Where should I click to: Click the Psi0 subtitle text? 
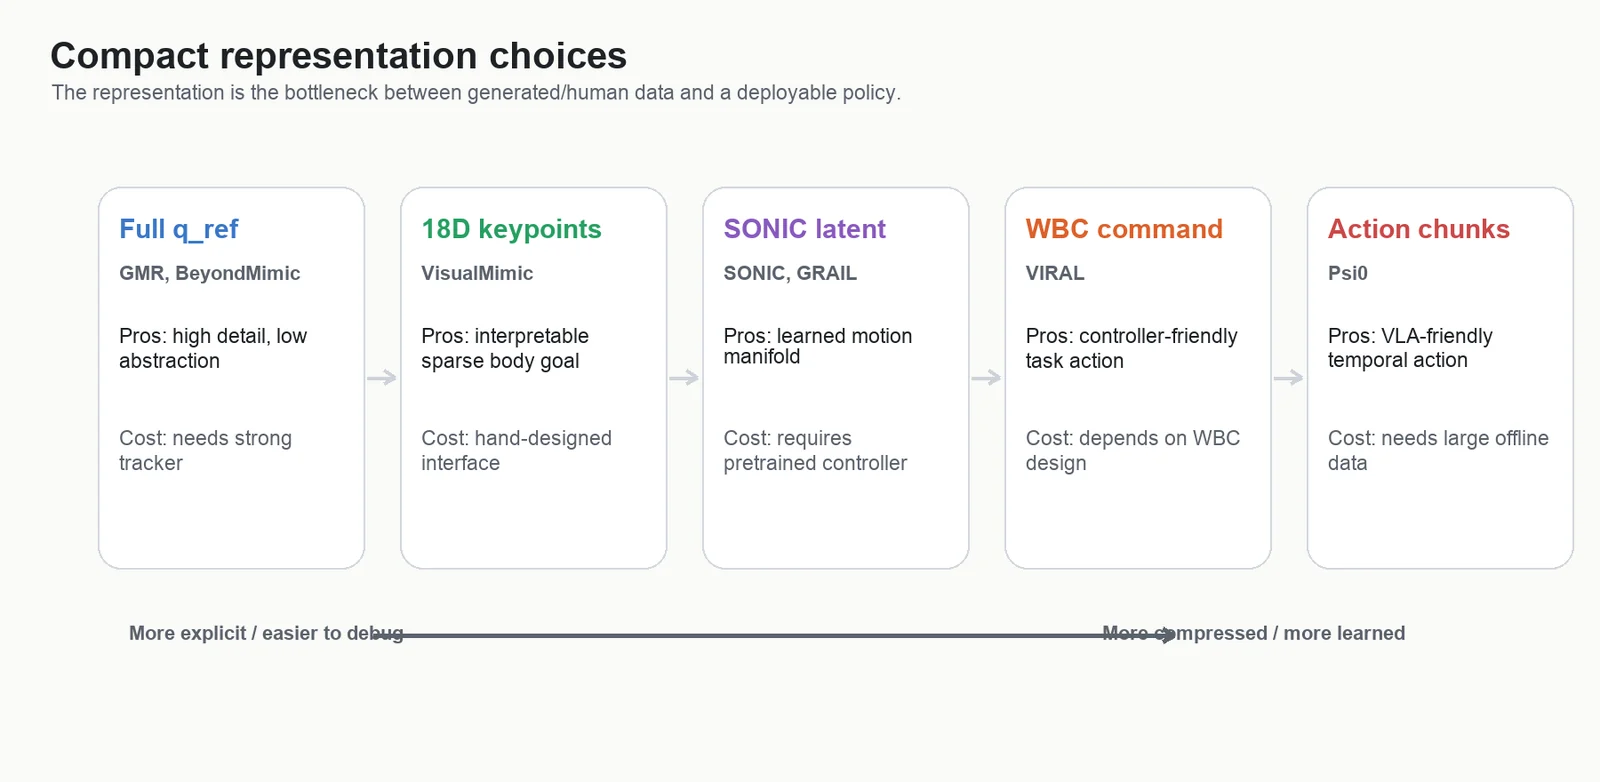coord(1347,273)
